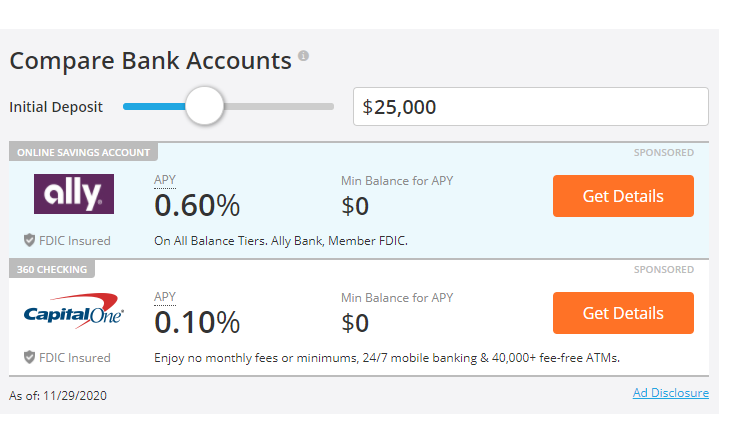Click the $25,000 deposit input field
The height and width of the screenshot is (426, 741).
coord(530,107)
